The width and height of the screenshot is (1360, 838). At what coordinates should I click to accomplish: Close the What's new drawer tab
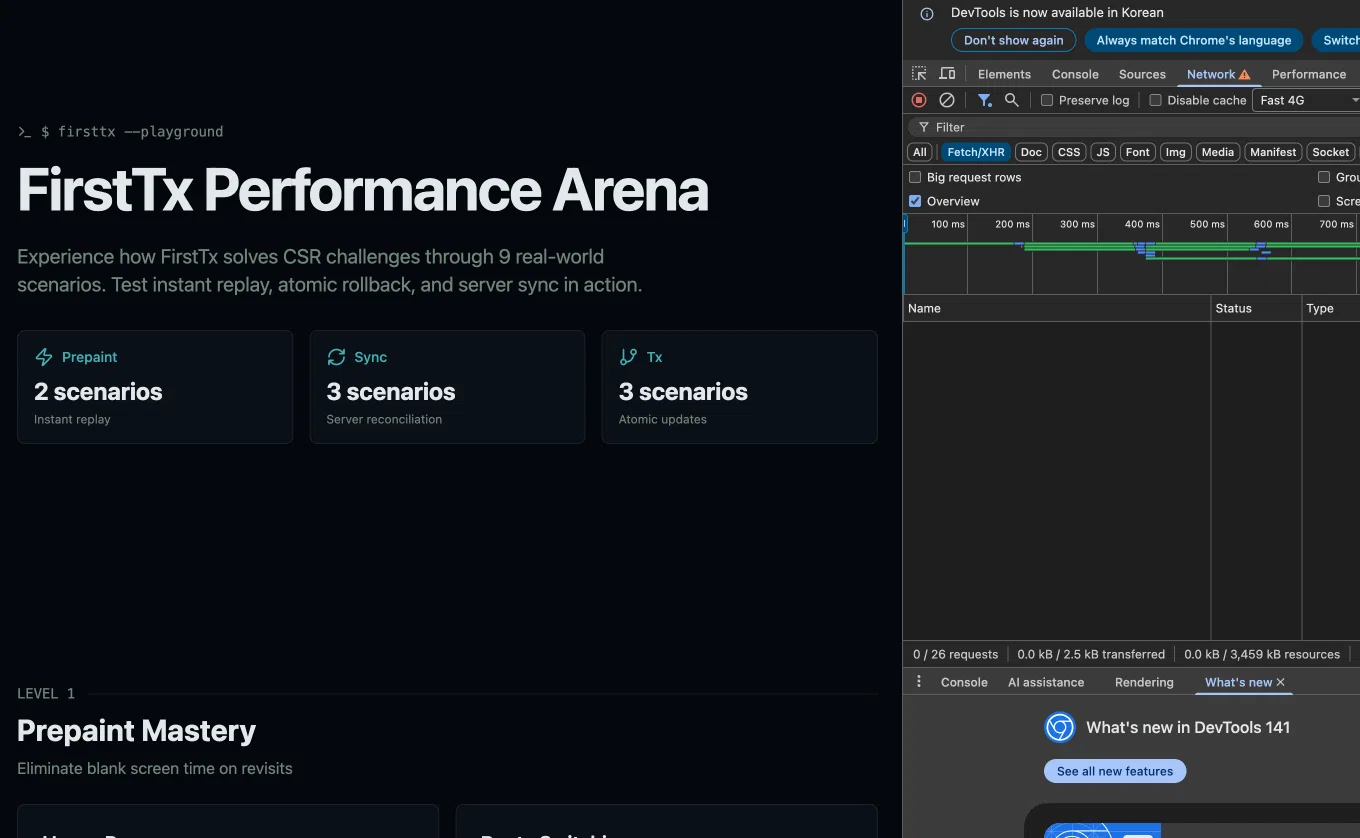click(1280, 682)
